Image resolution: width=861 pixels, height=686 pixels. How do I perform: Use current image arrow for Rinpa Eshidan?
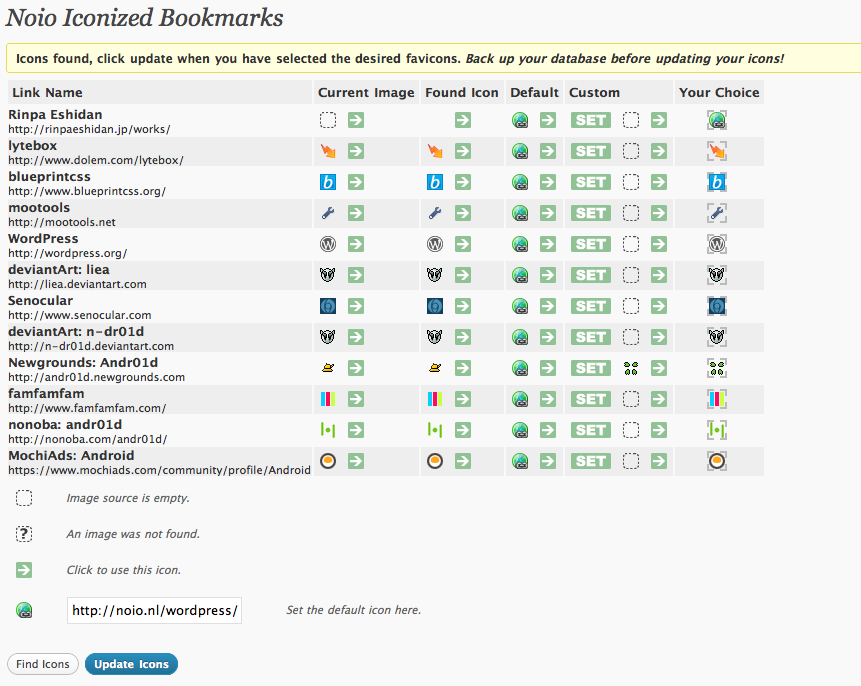pyautogui.click(x=356, y=120)
